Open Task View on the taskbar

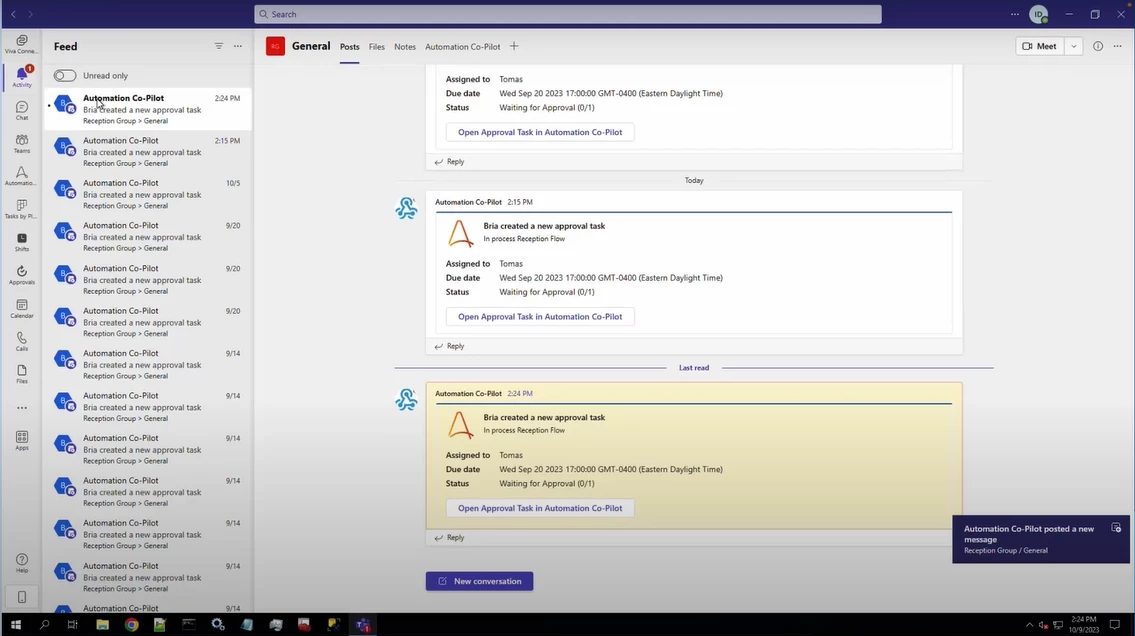pyautogui.click(x=72, y=624)
